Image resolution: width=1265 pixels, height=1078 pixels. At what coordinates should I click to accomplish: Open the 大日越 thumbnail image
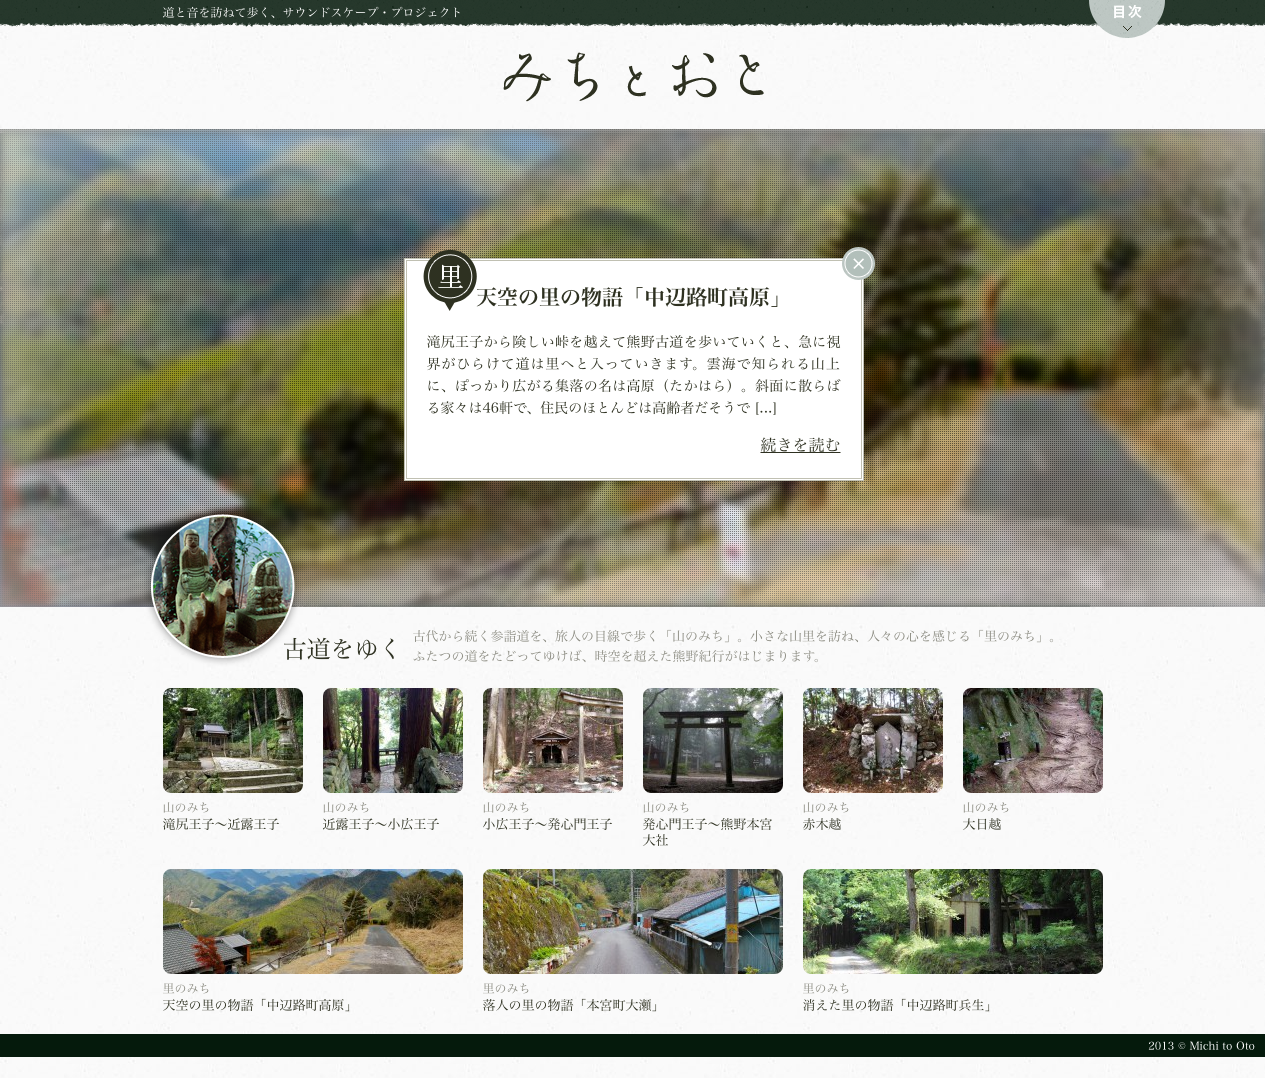point(1033,740)
